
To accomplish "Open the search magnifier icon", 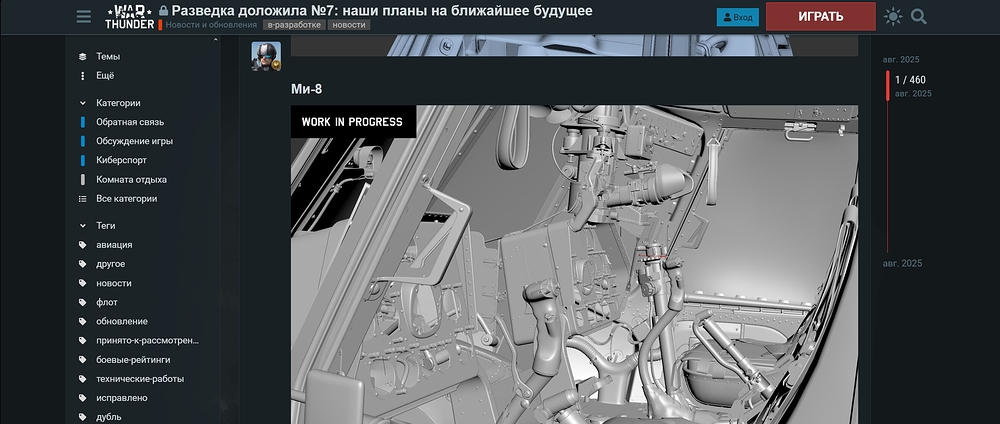I will pyautogui.click(x=918, y=17).
